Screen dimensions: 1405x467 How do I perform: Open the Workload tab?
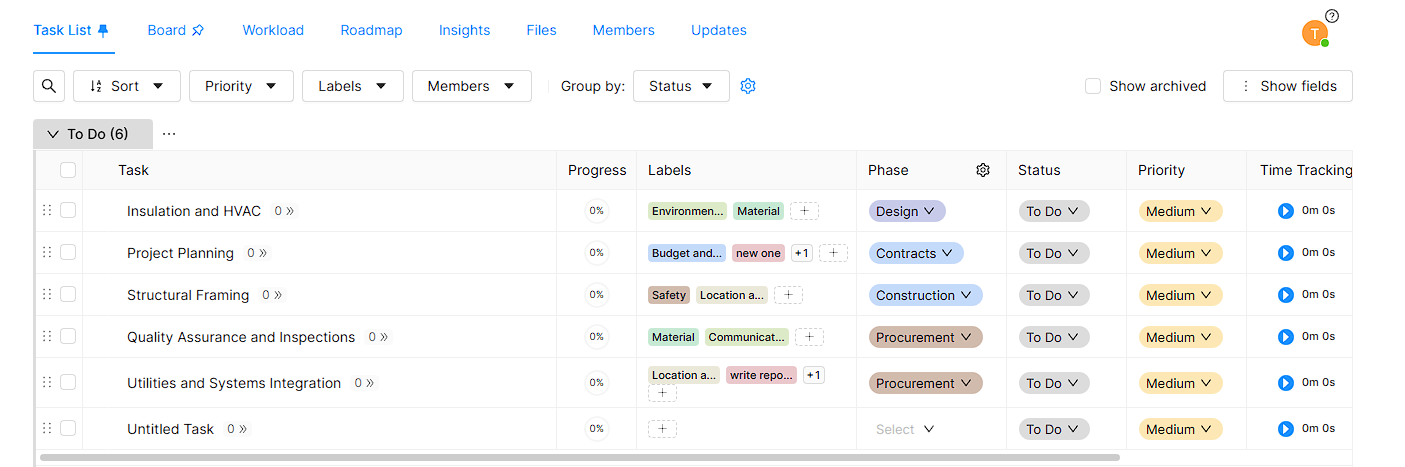(x=273, y=30)
